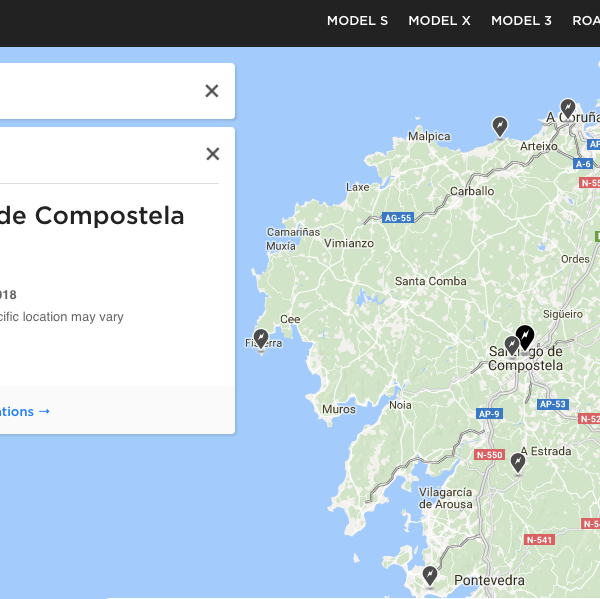
Task: Click the Arteixo town label
Action: (539, 146)
